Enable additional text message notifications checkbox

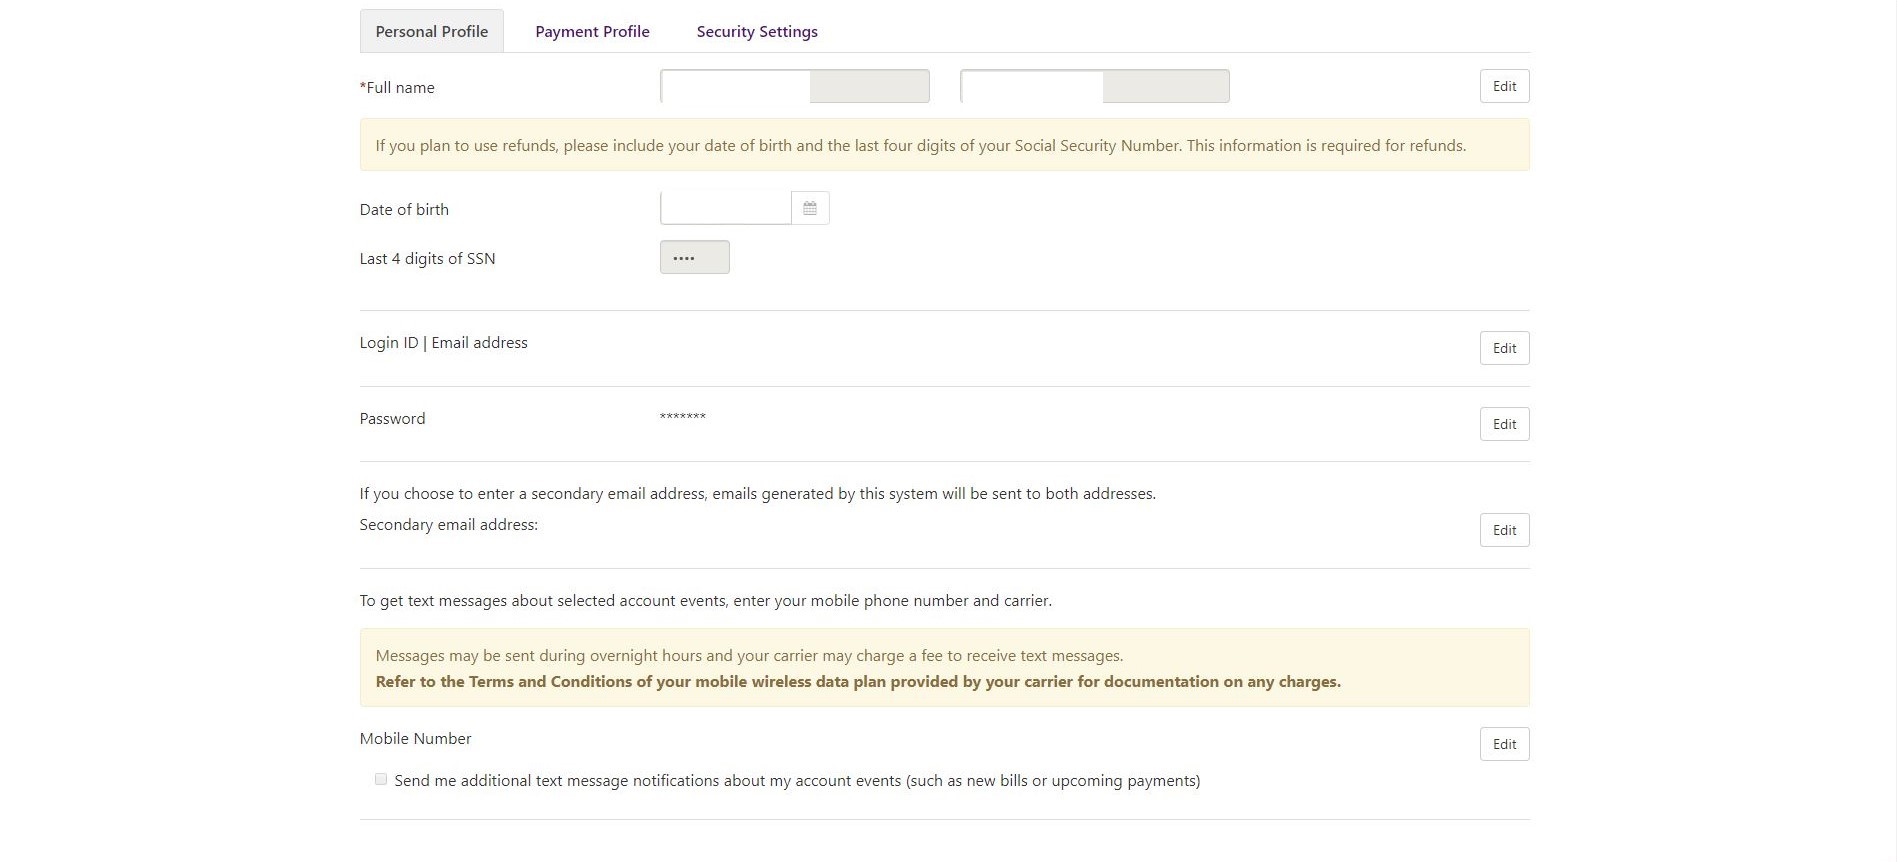point(381,779)
